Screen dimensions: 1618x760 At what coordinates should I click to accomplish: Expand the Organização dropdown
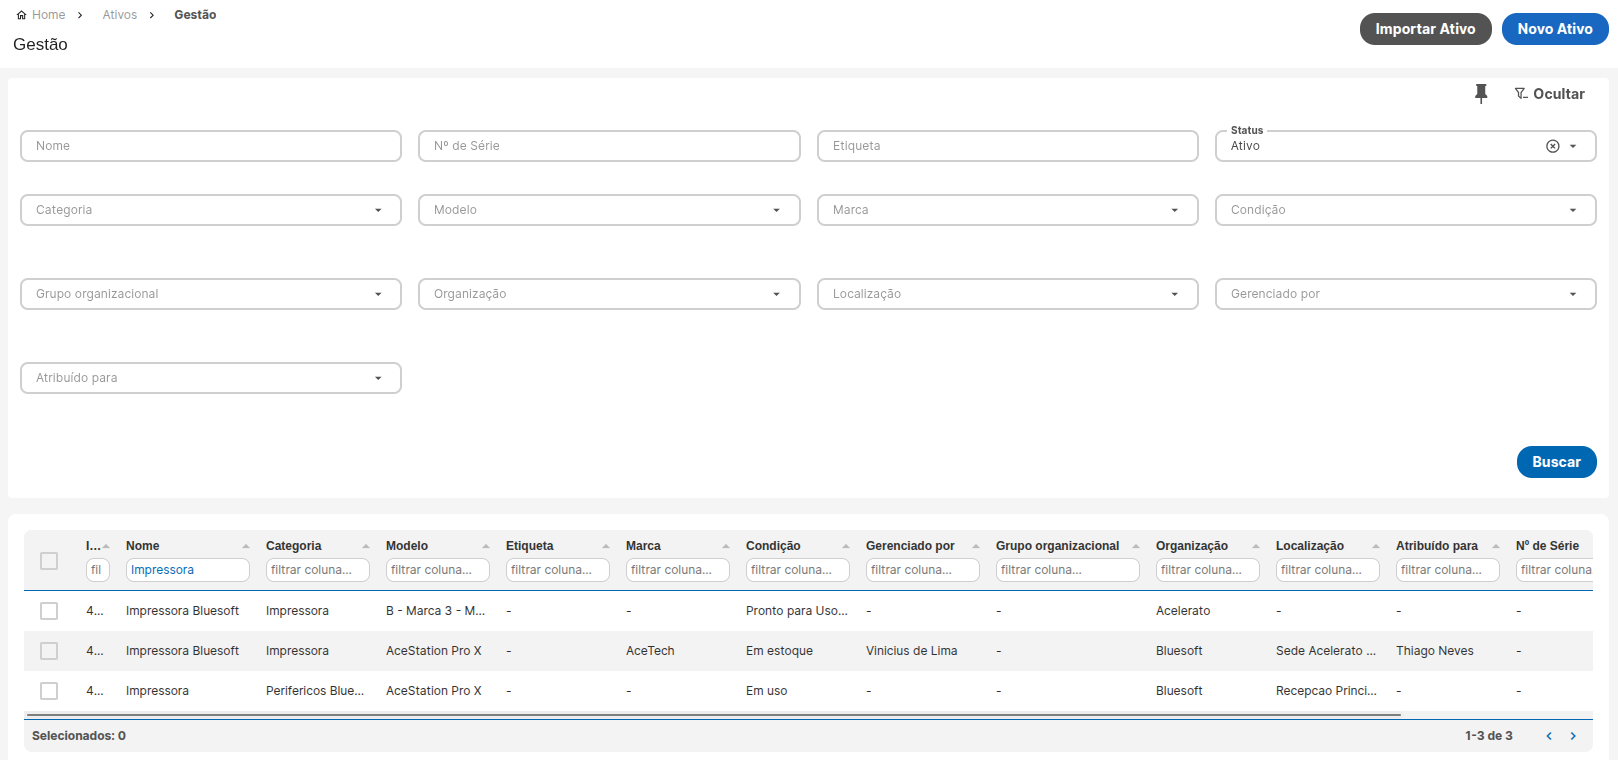776,294
